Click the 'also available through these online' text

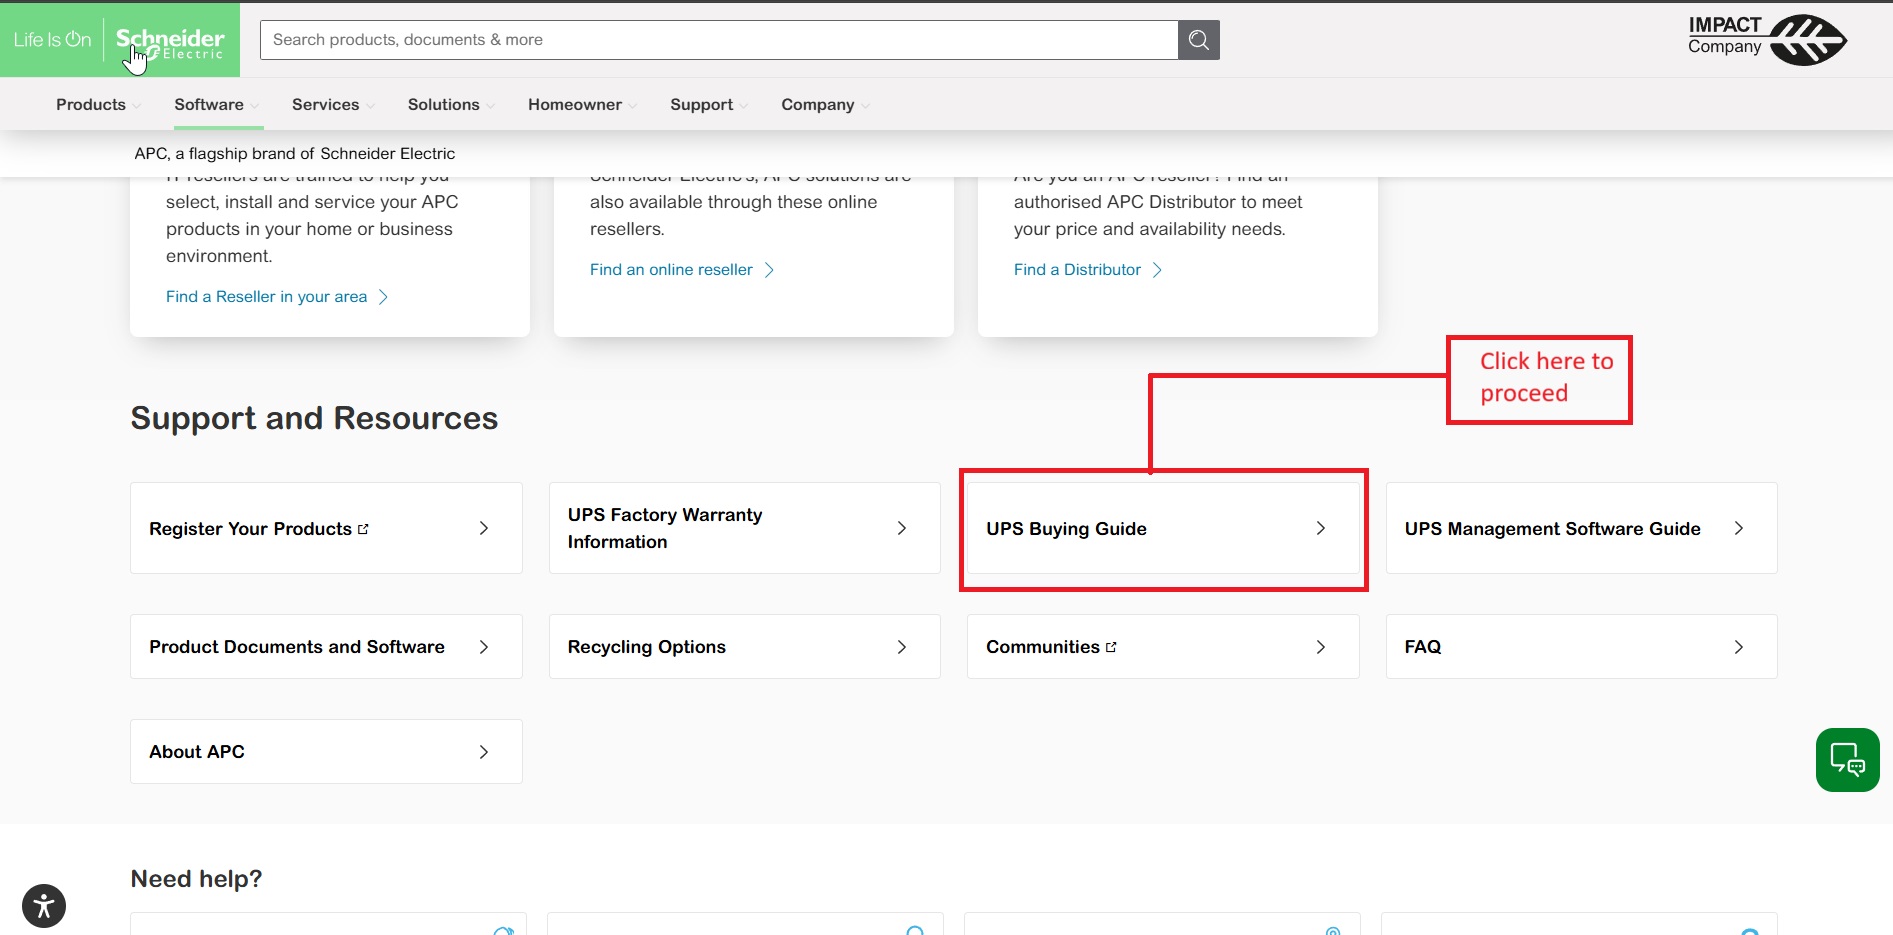(x=733, y=202)
